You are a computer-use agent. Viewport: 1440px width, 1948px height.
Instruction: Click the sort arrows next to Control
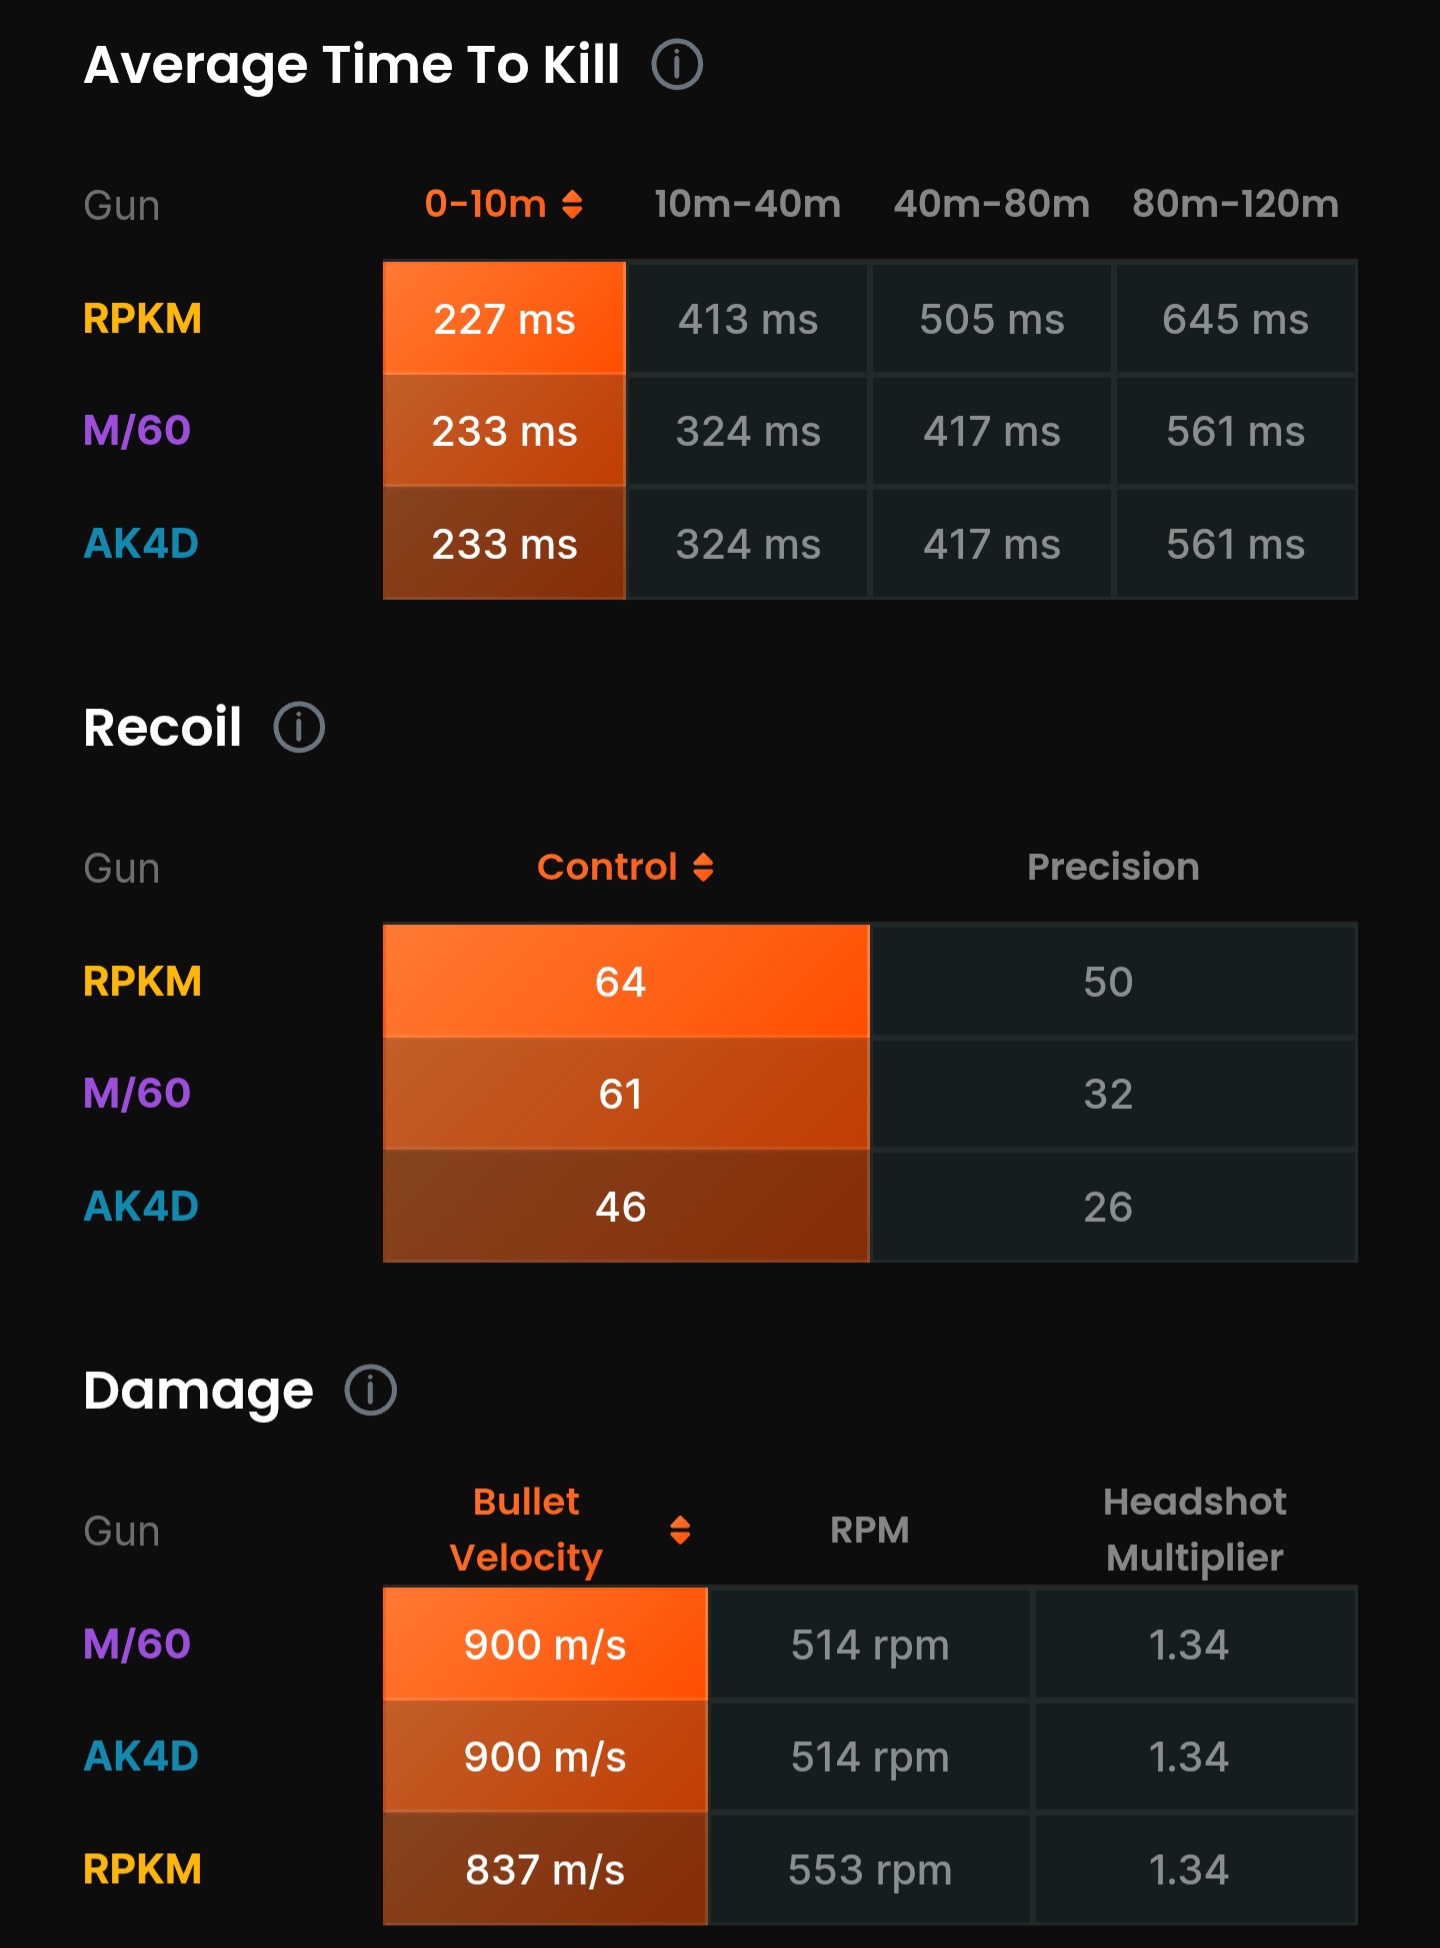[x=703, y=867]
